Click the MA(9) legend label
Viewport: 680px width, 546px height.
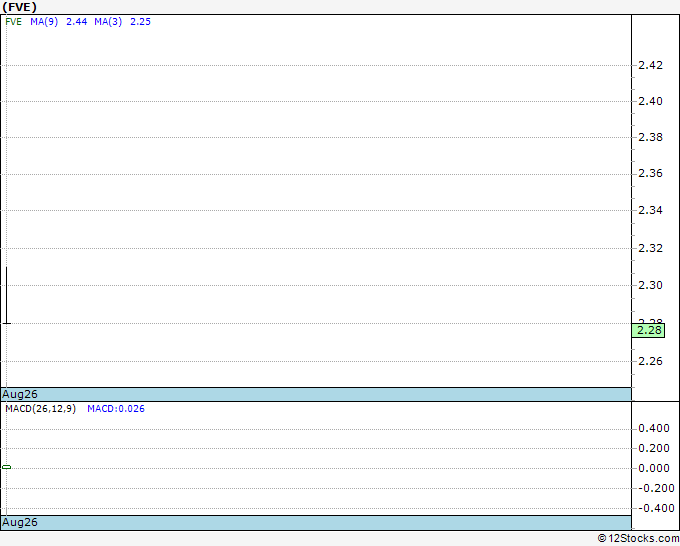[x=44, y=22]
